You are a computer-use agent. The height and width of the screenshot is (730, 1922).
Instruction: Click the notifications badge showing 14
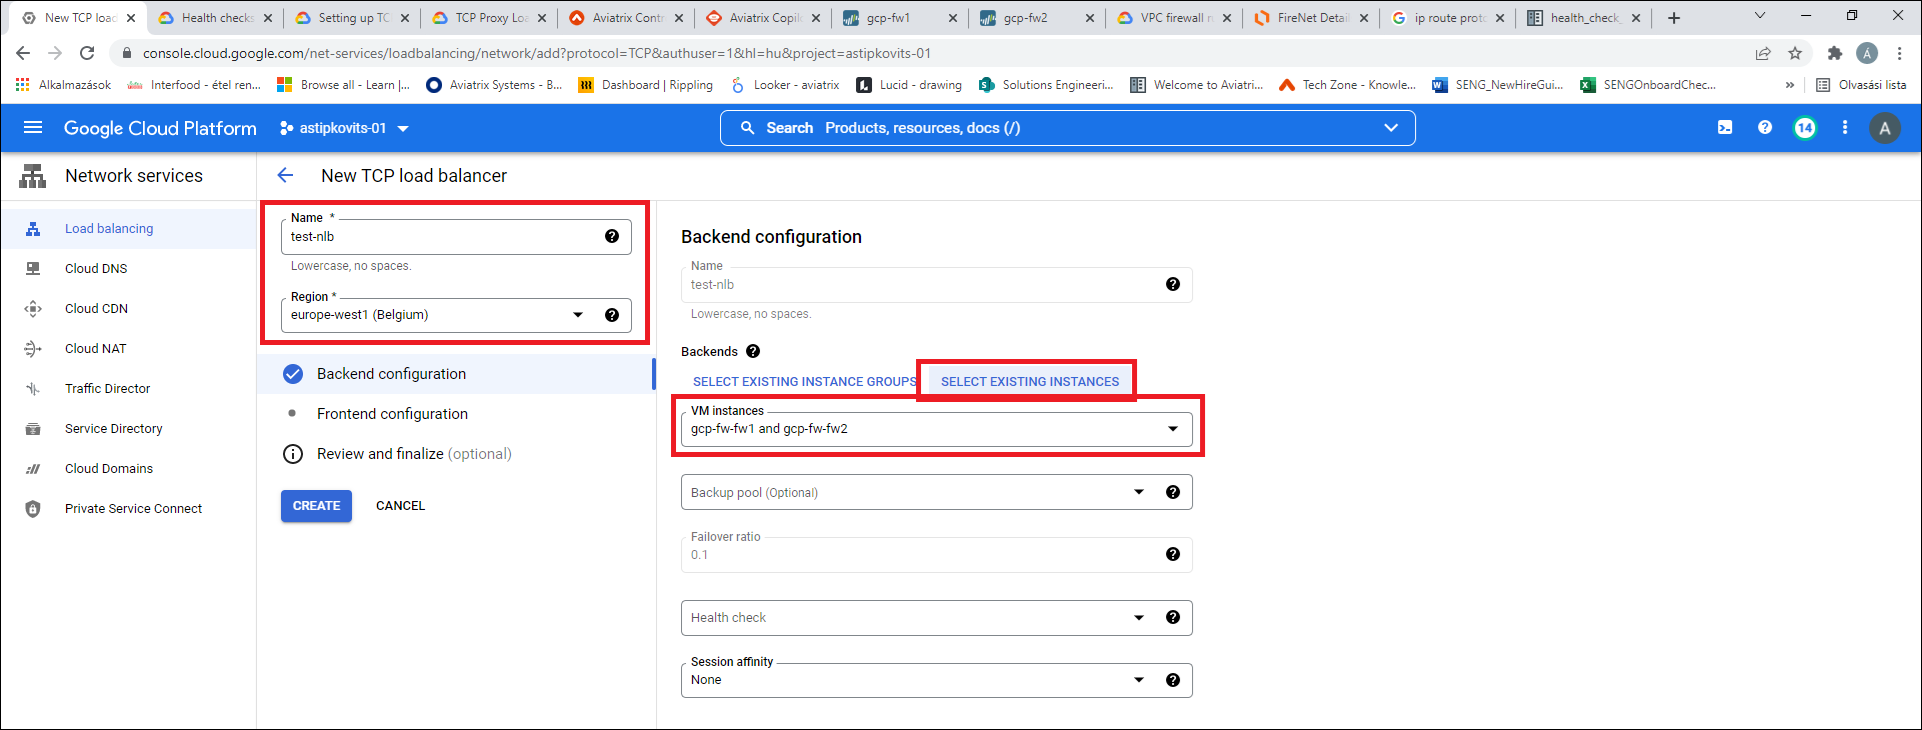[1804, 127]
